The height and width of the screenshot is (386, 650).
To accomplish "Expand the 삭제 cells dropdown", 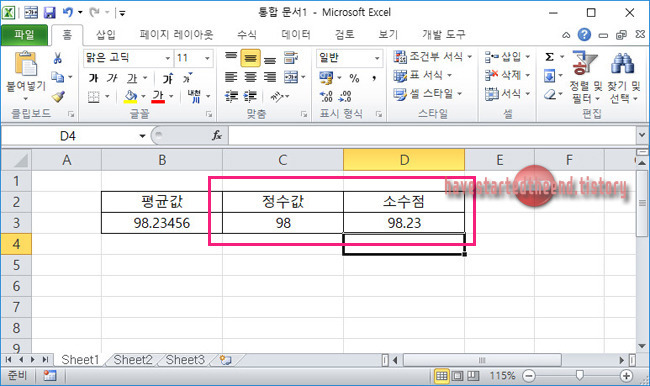I will 528,75.
